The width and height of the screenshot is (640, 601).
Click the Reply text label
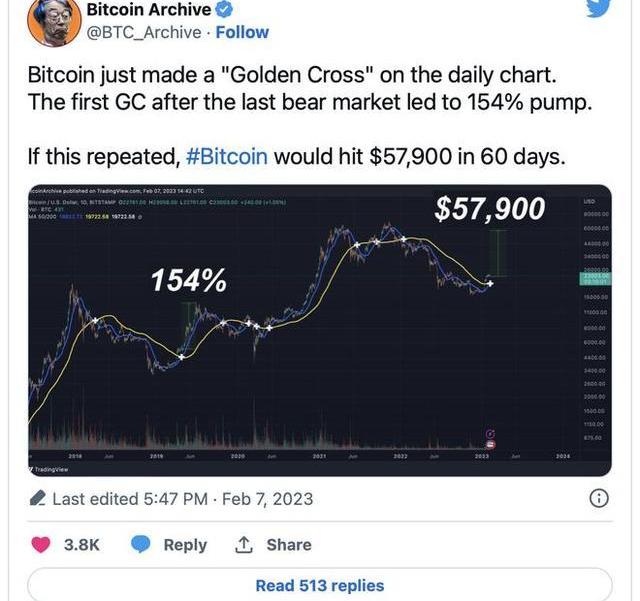(x=185, y=545)
